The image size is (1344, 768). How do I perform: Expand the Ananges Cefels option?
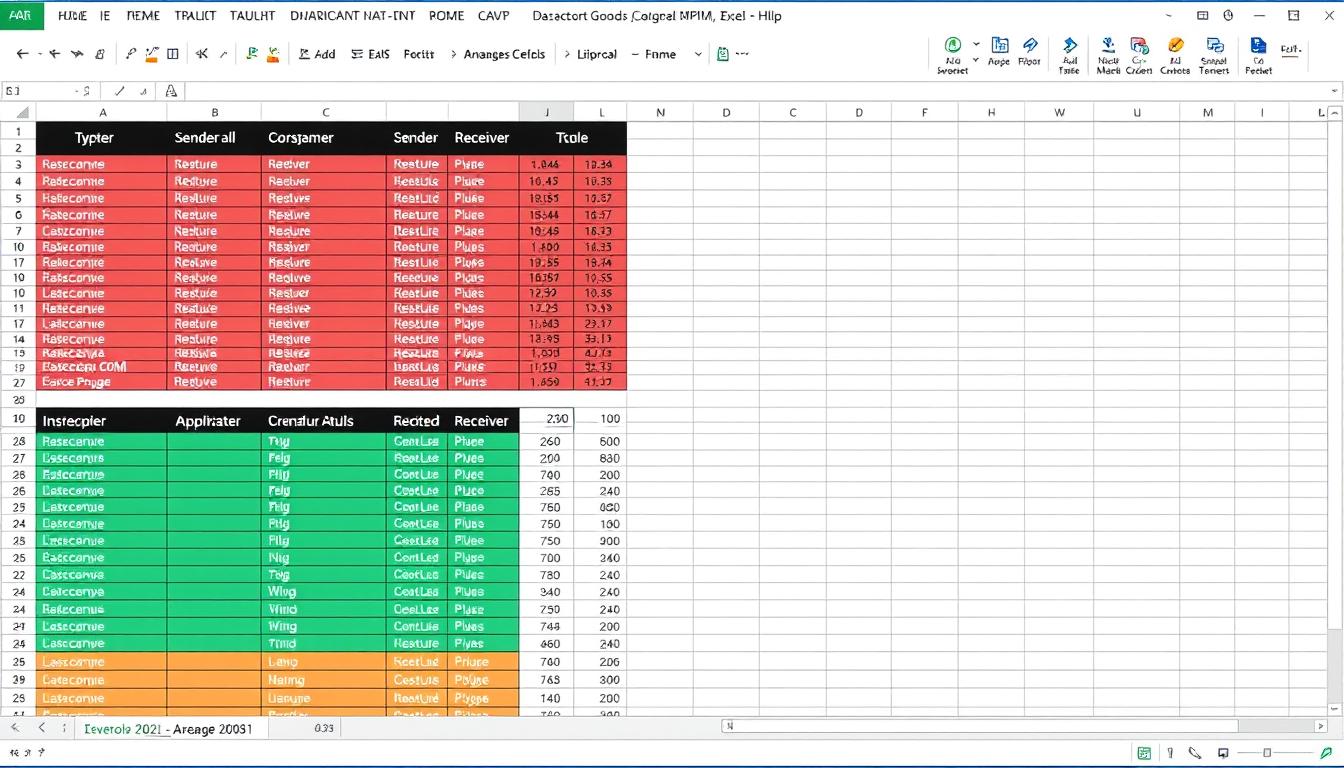[497, 54]
